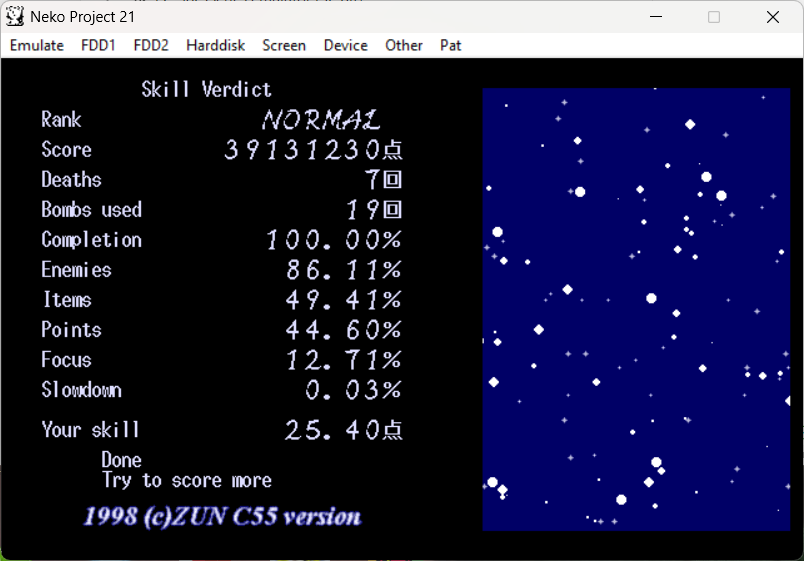Click the Deaths label

[x=71, y=180]
